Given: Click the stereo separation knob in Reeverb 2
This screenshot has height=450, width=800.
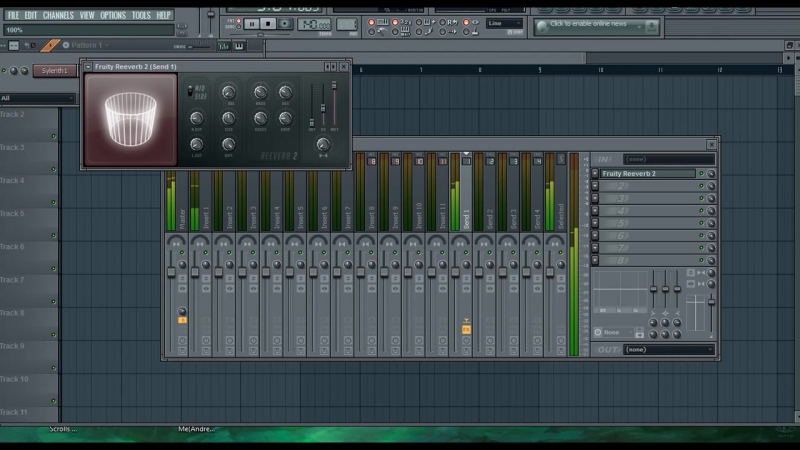Looking at the screenshot, I should click(322, 144).
